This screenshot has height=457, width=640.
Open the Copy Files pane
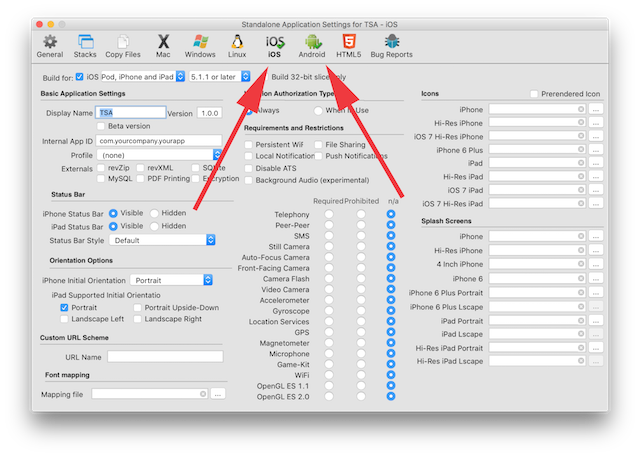click(x=122, y=46)
